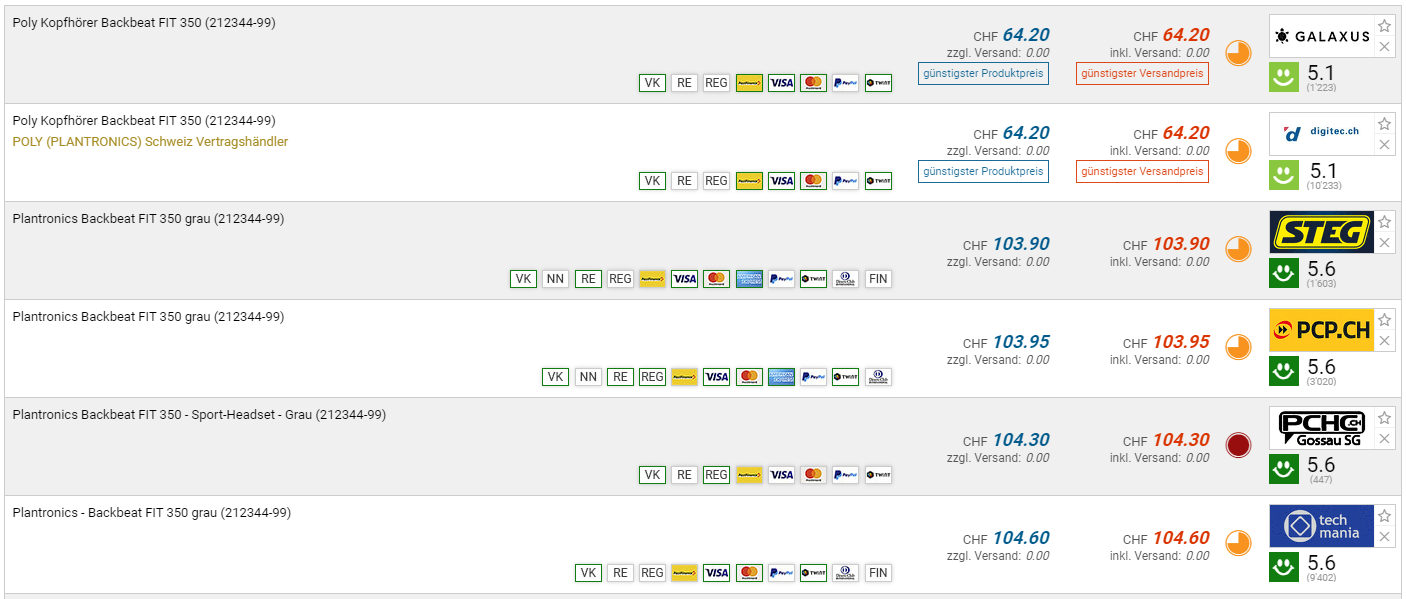The width and height of the screenshot is (1406, 599).
Task: Open Plantronics Backbeat FIT 350 Sport-Headset listing
Action: click(x=199, y=415)
